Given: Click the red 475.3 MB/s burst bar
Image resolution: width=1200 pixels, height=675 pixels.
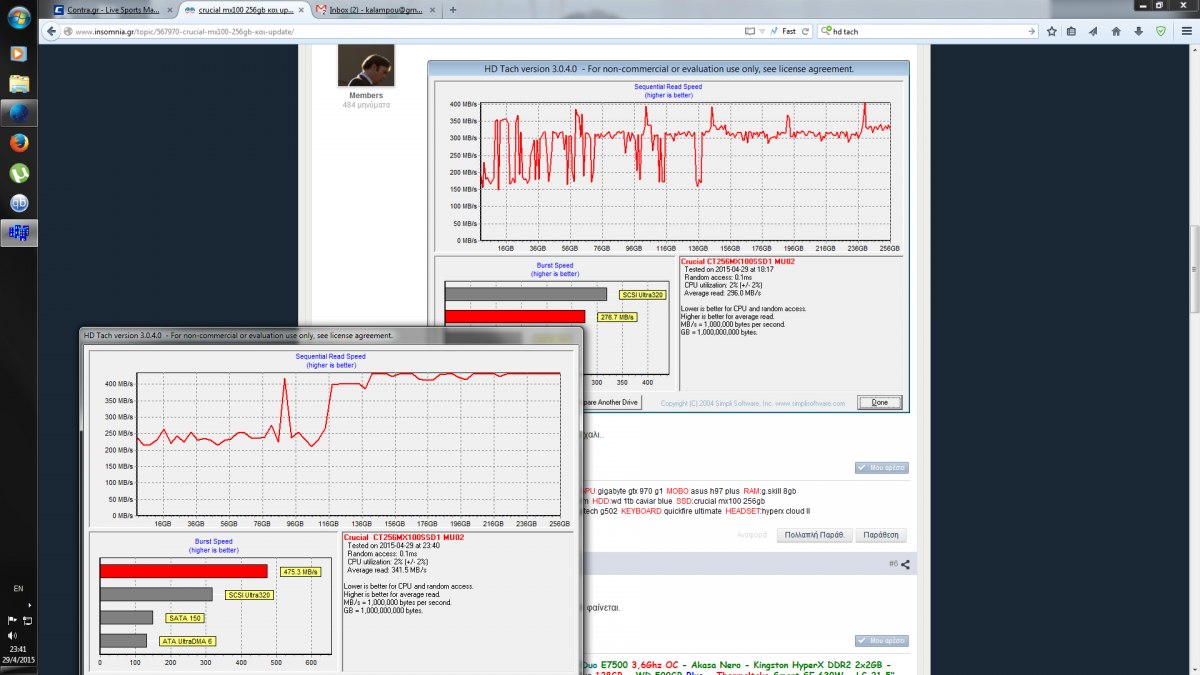Looking at the screenshot, I should (184, 571).
